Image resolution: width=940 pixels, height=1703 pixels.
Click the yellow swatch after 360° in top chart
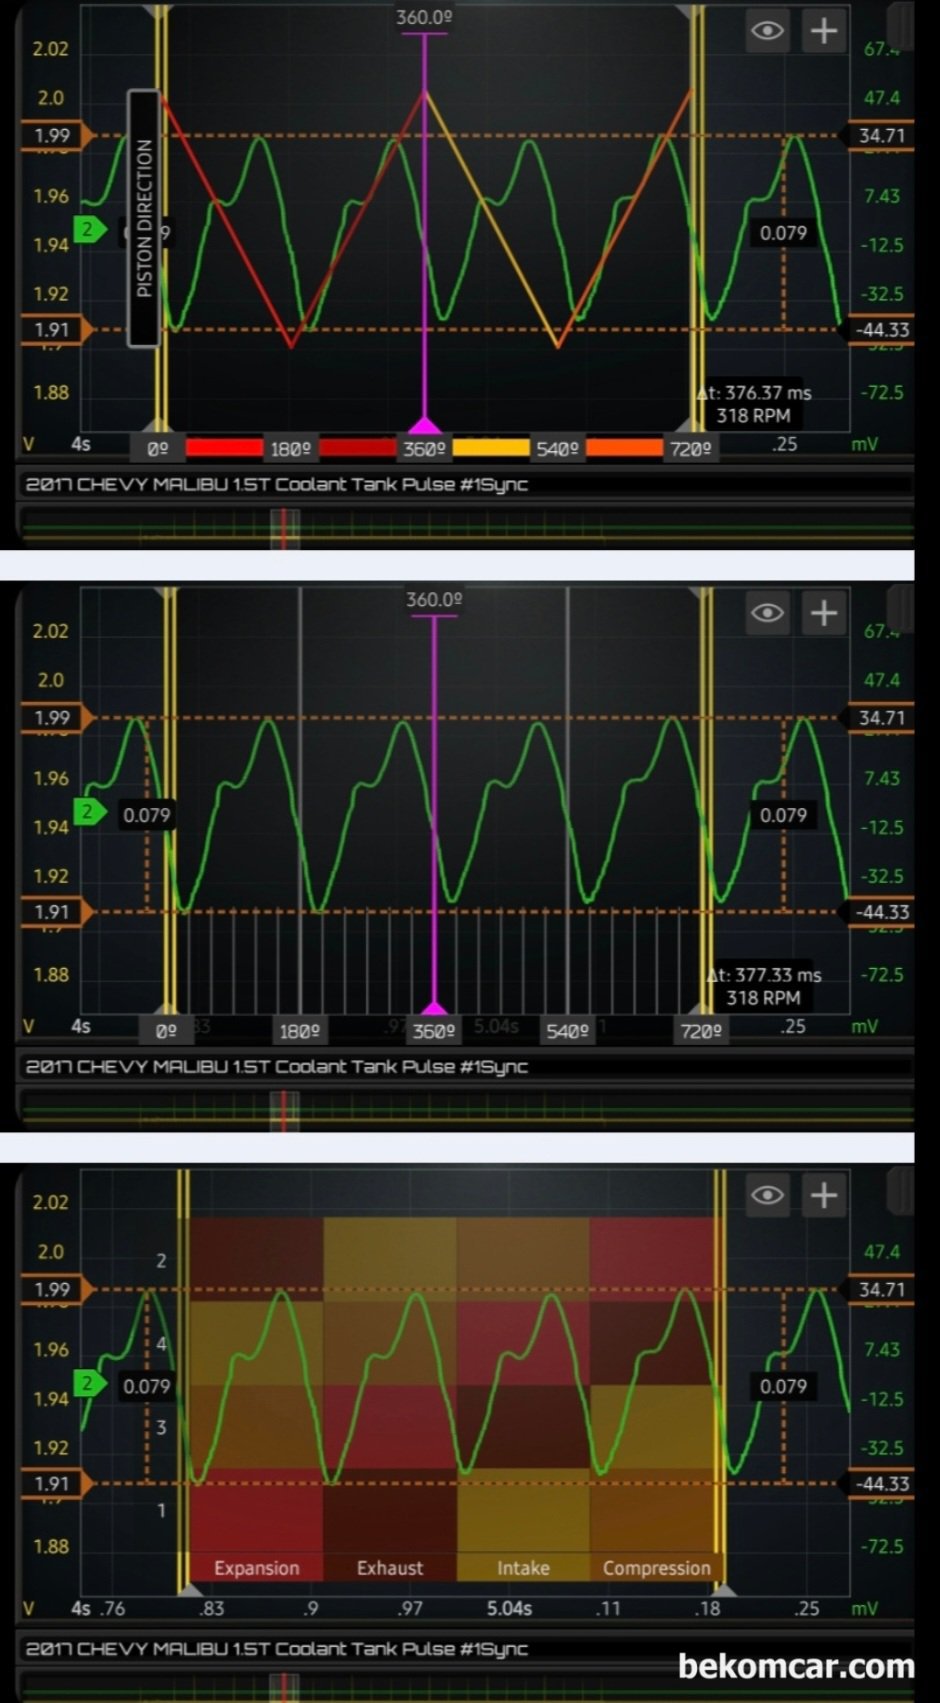pos(490,448)
